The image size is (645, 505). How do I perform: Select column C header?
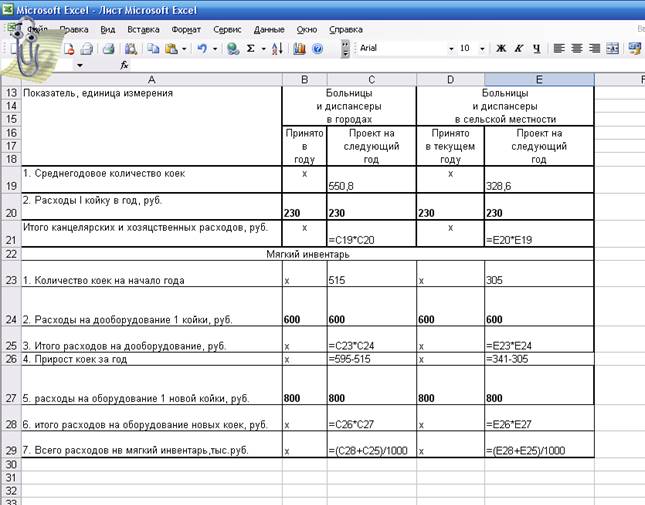[x=371, y=79]
